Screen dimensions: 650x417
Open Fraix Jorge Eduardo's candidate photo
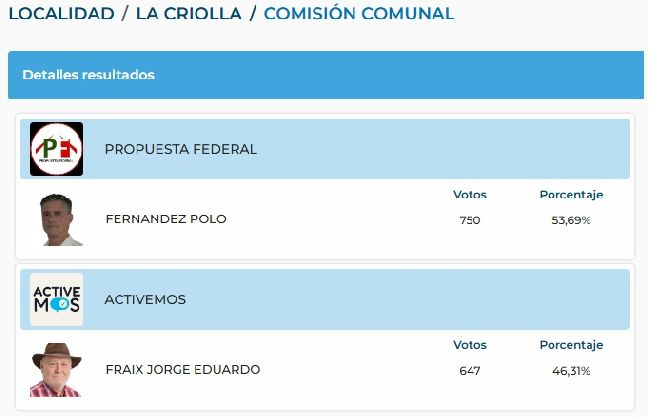click(x=56, y=370)
